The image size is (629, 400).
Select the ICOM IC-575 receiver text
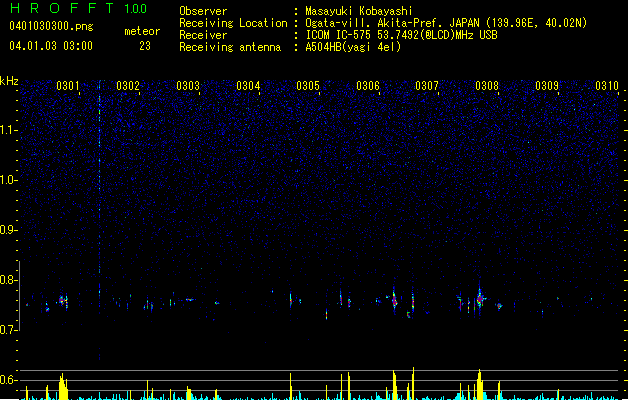tap(402, 35)
